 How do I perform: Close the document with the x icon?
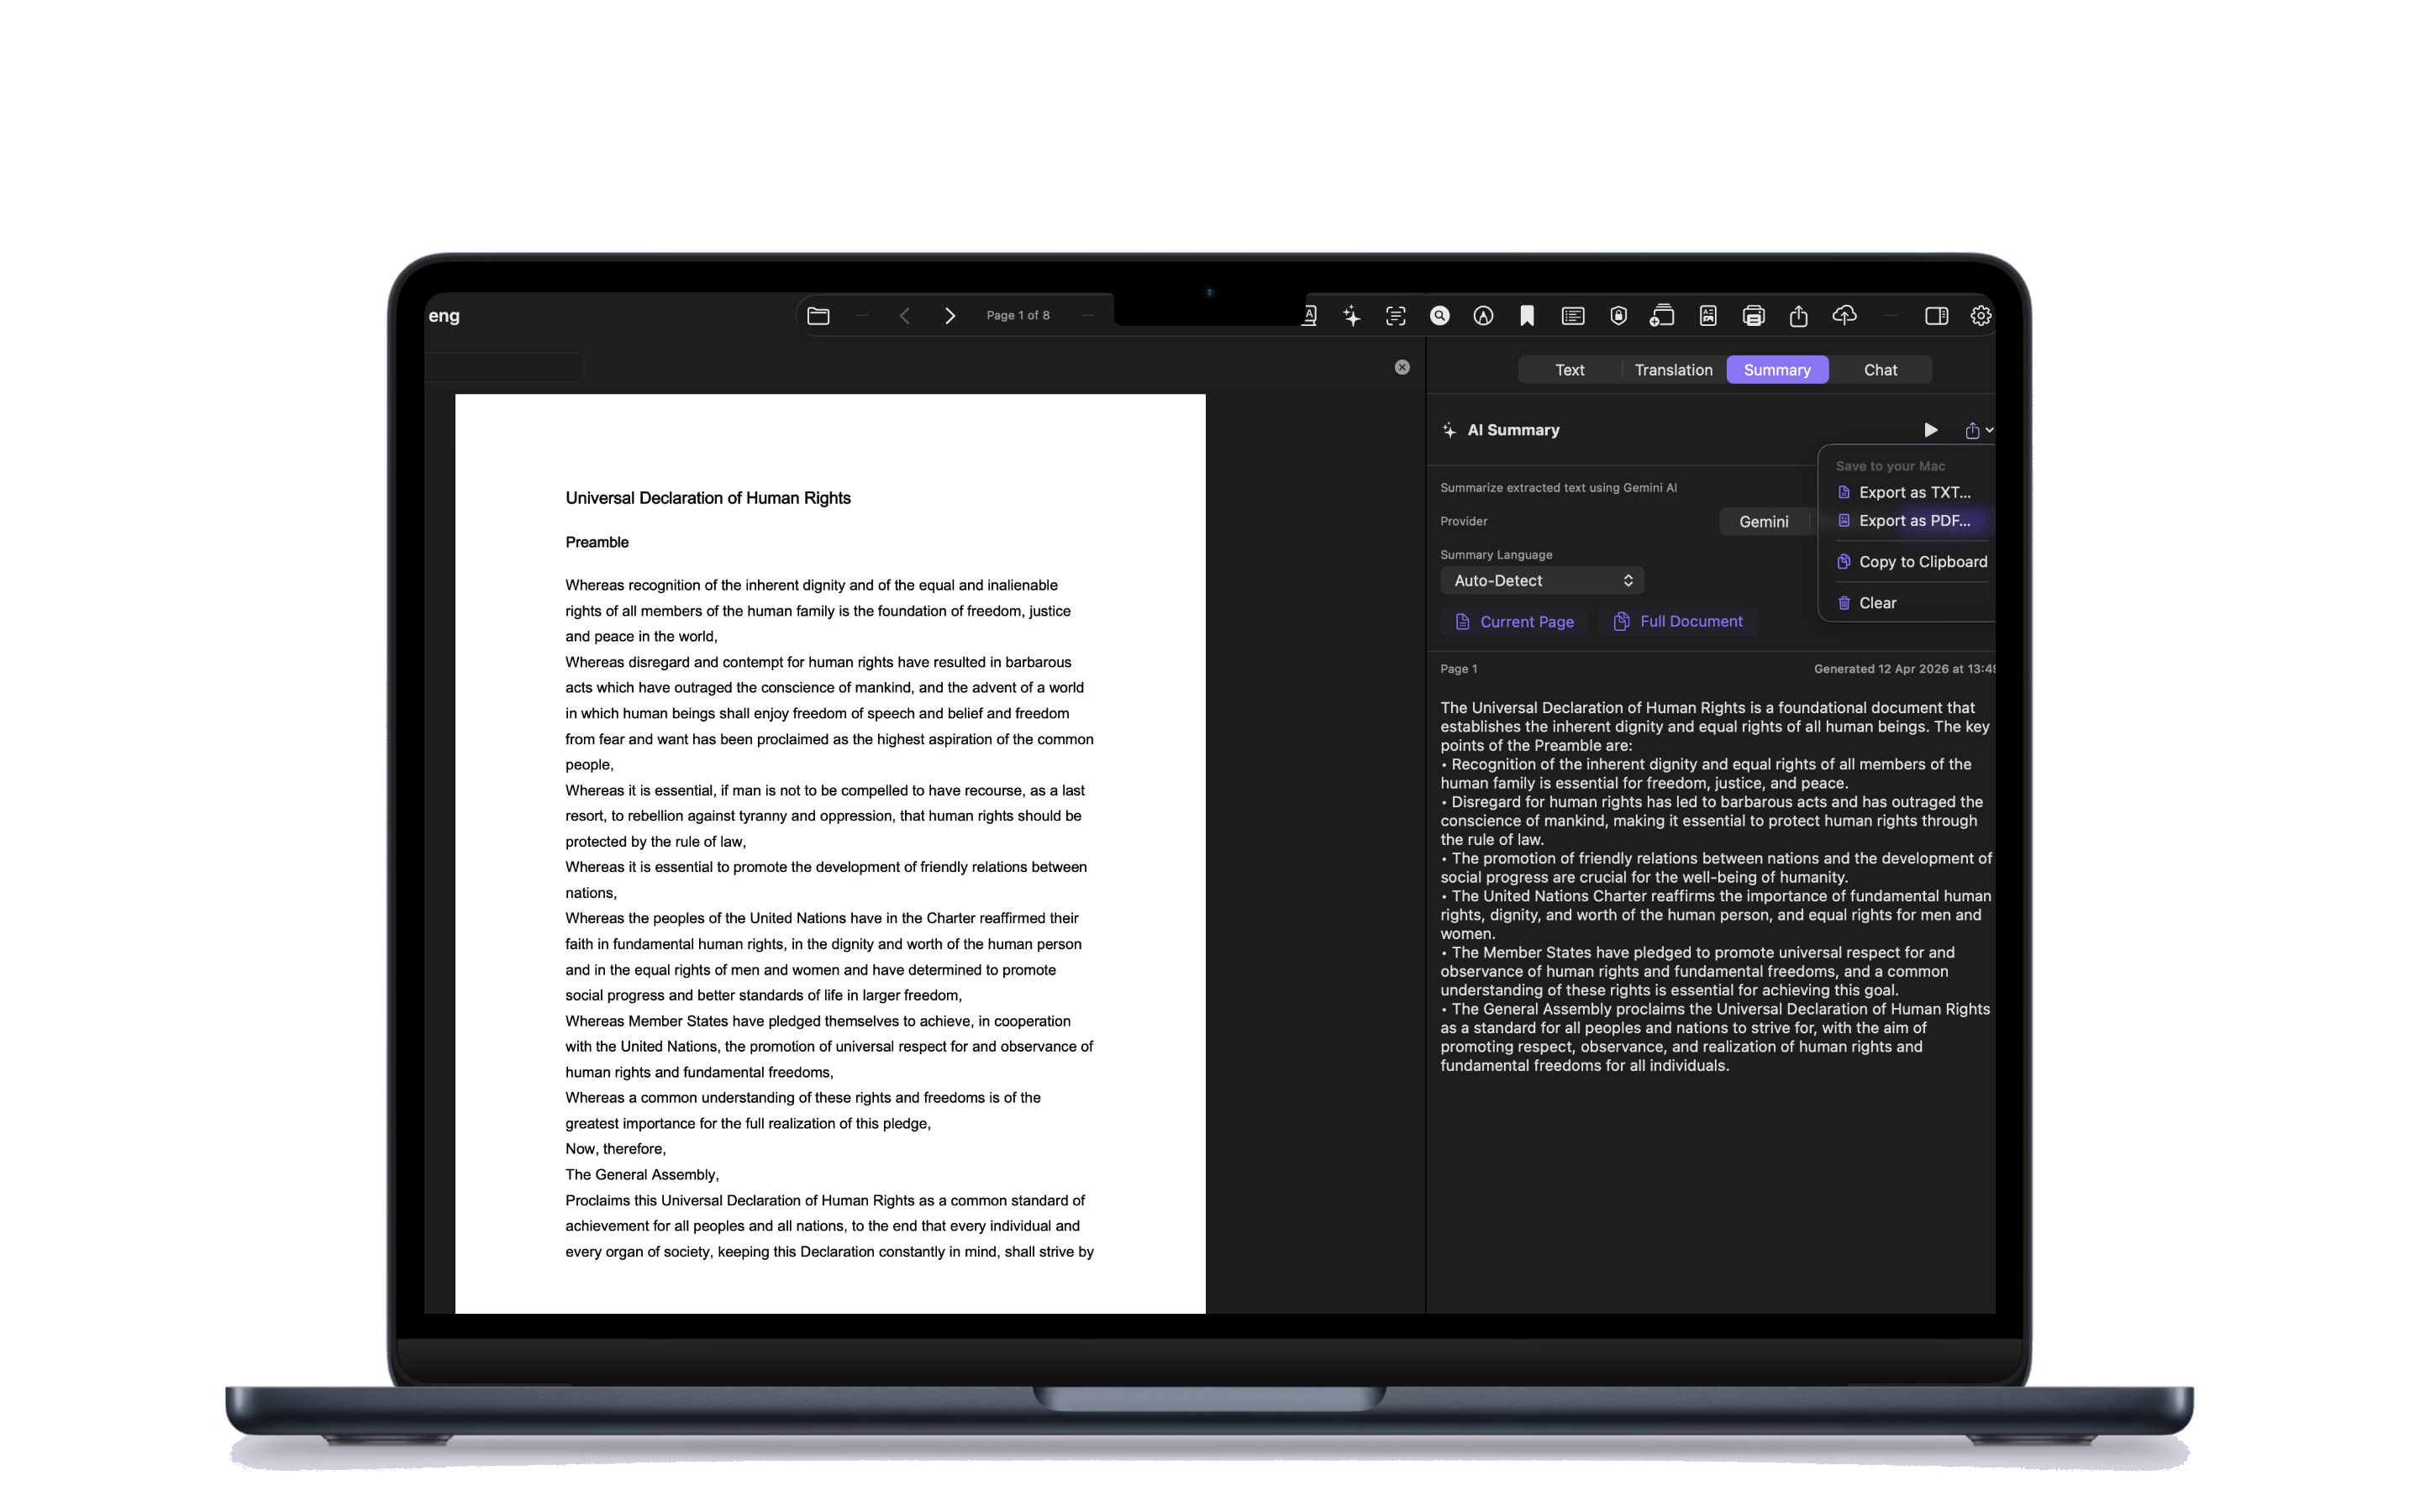click(1402, 368)
